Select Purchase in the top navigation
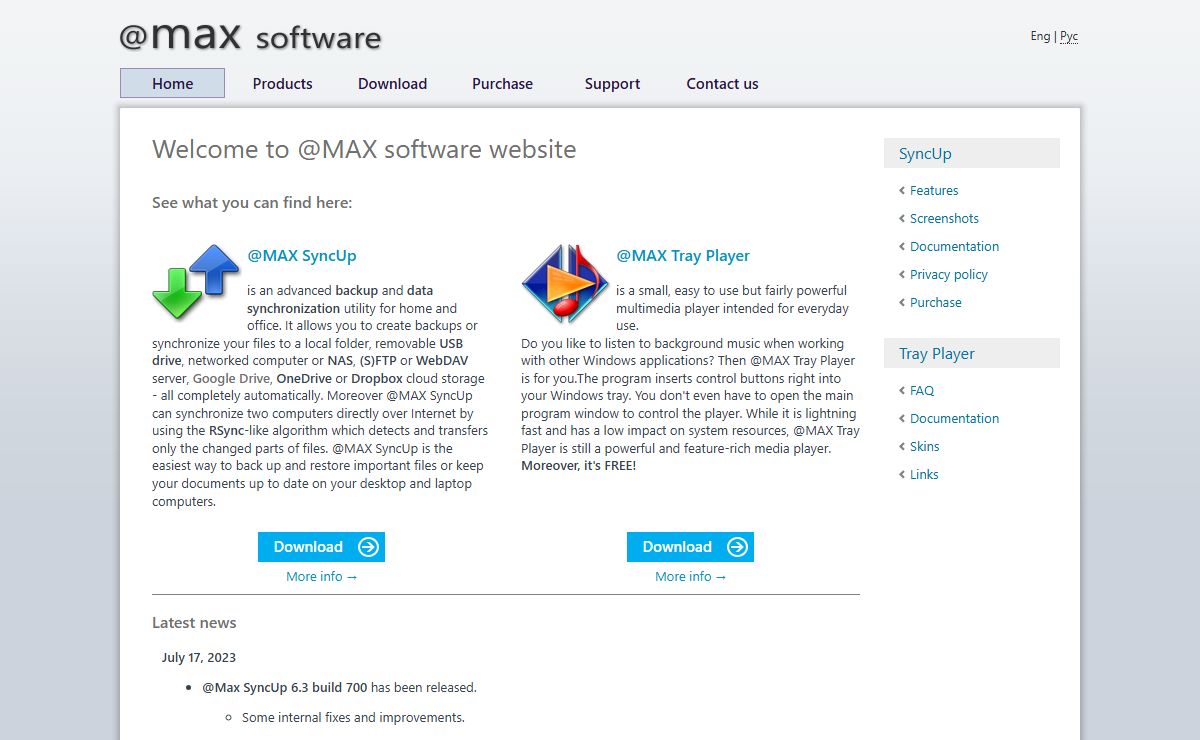The height and width of the screenshot is (740, 1200). click(x=502, y=84)
